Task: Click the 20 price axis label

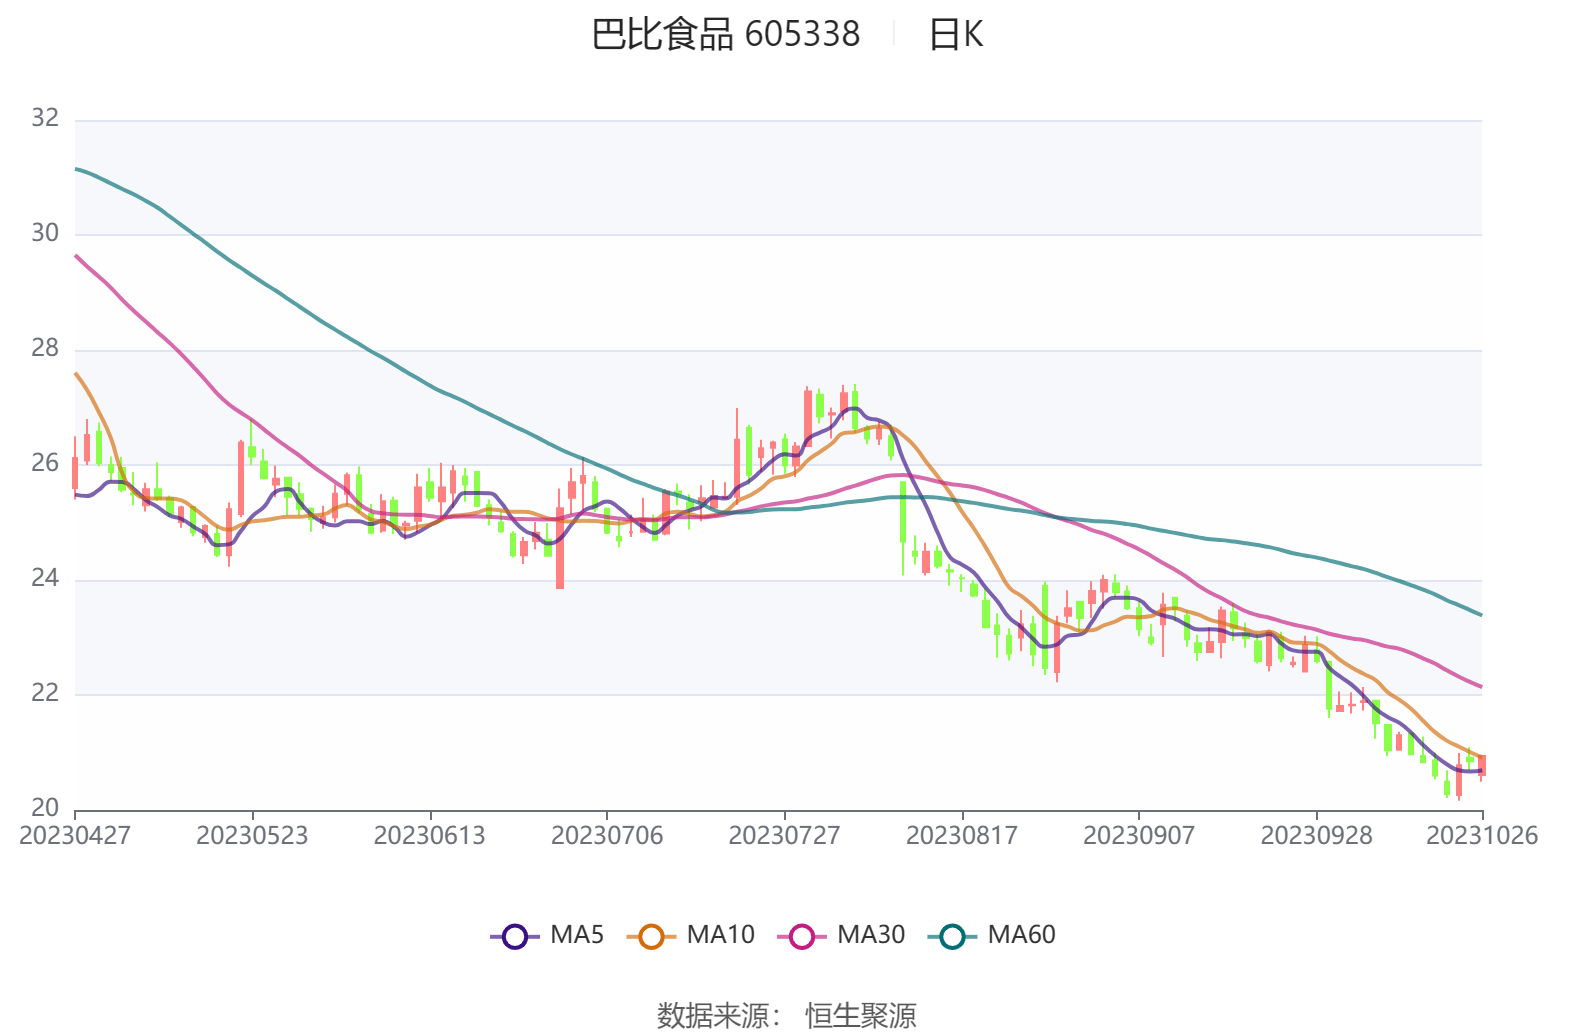Action: pyautogui.click(x=45, y=808)
